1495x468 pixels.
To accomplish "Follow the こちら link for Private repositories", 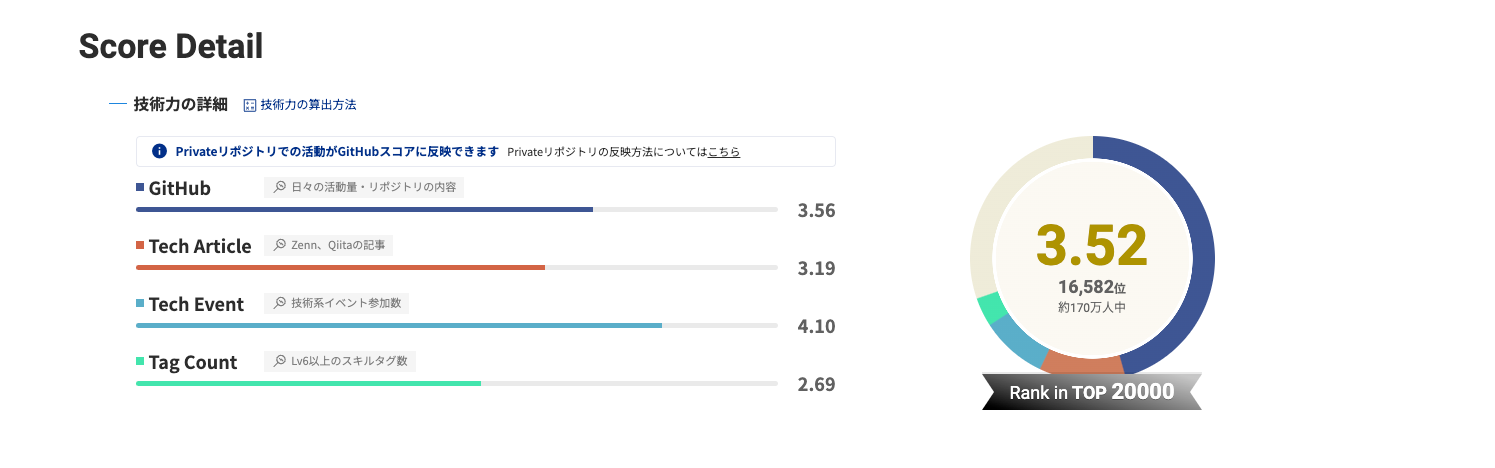I will pyautogui.click(x=724, y=152).
